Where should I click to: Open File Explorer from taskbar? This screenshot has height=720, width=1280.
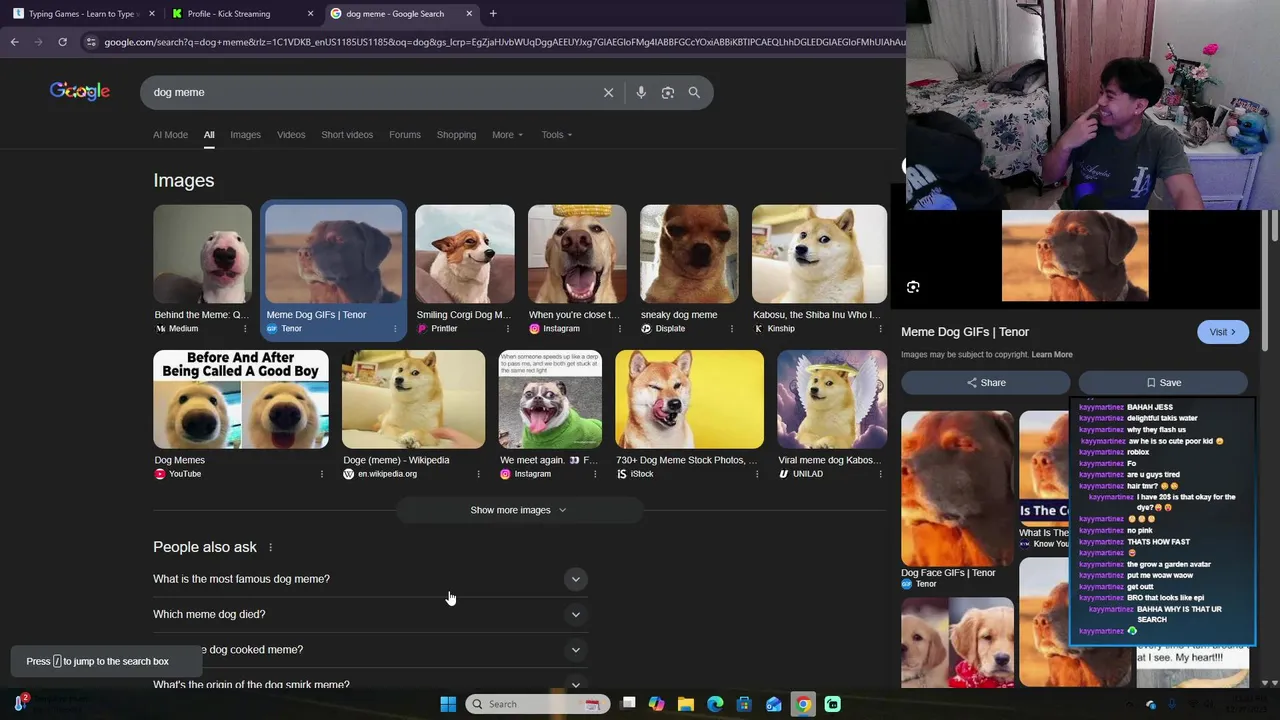click(x=686, y=704)
